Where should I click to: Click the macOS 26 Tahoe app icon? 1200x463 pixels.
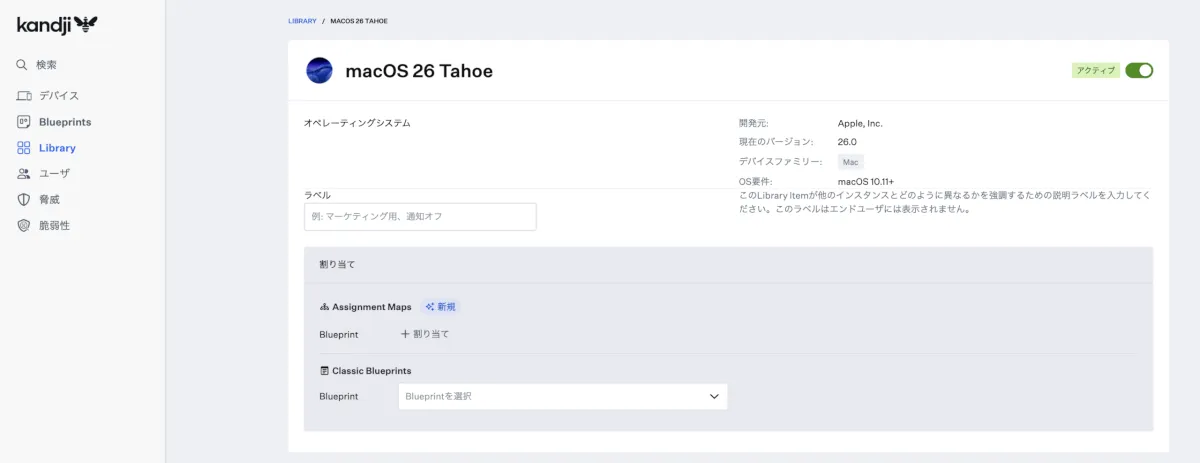point(319,71)
